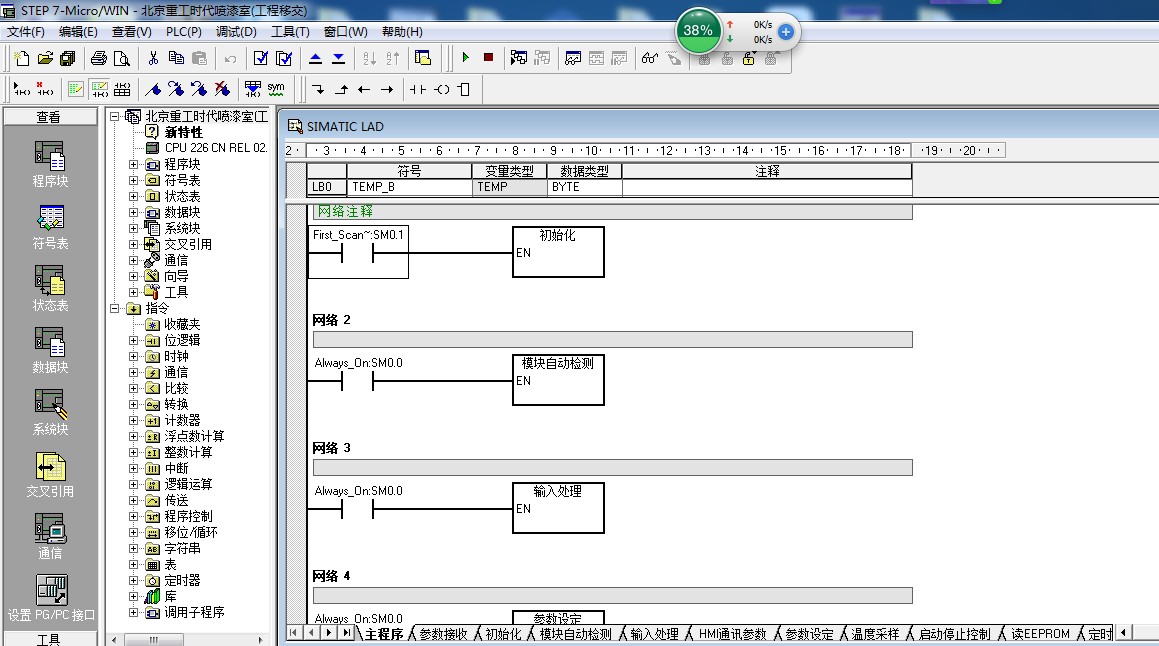Expand the 调用子程序 folder
Viewport: 1159px width, 646px height.
pyautogui.click(x=134, y=613)
